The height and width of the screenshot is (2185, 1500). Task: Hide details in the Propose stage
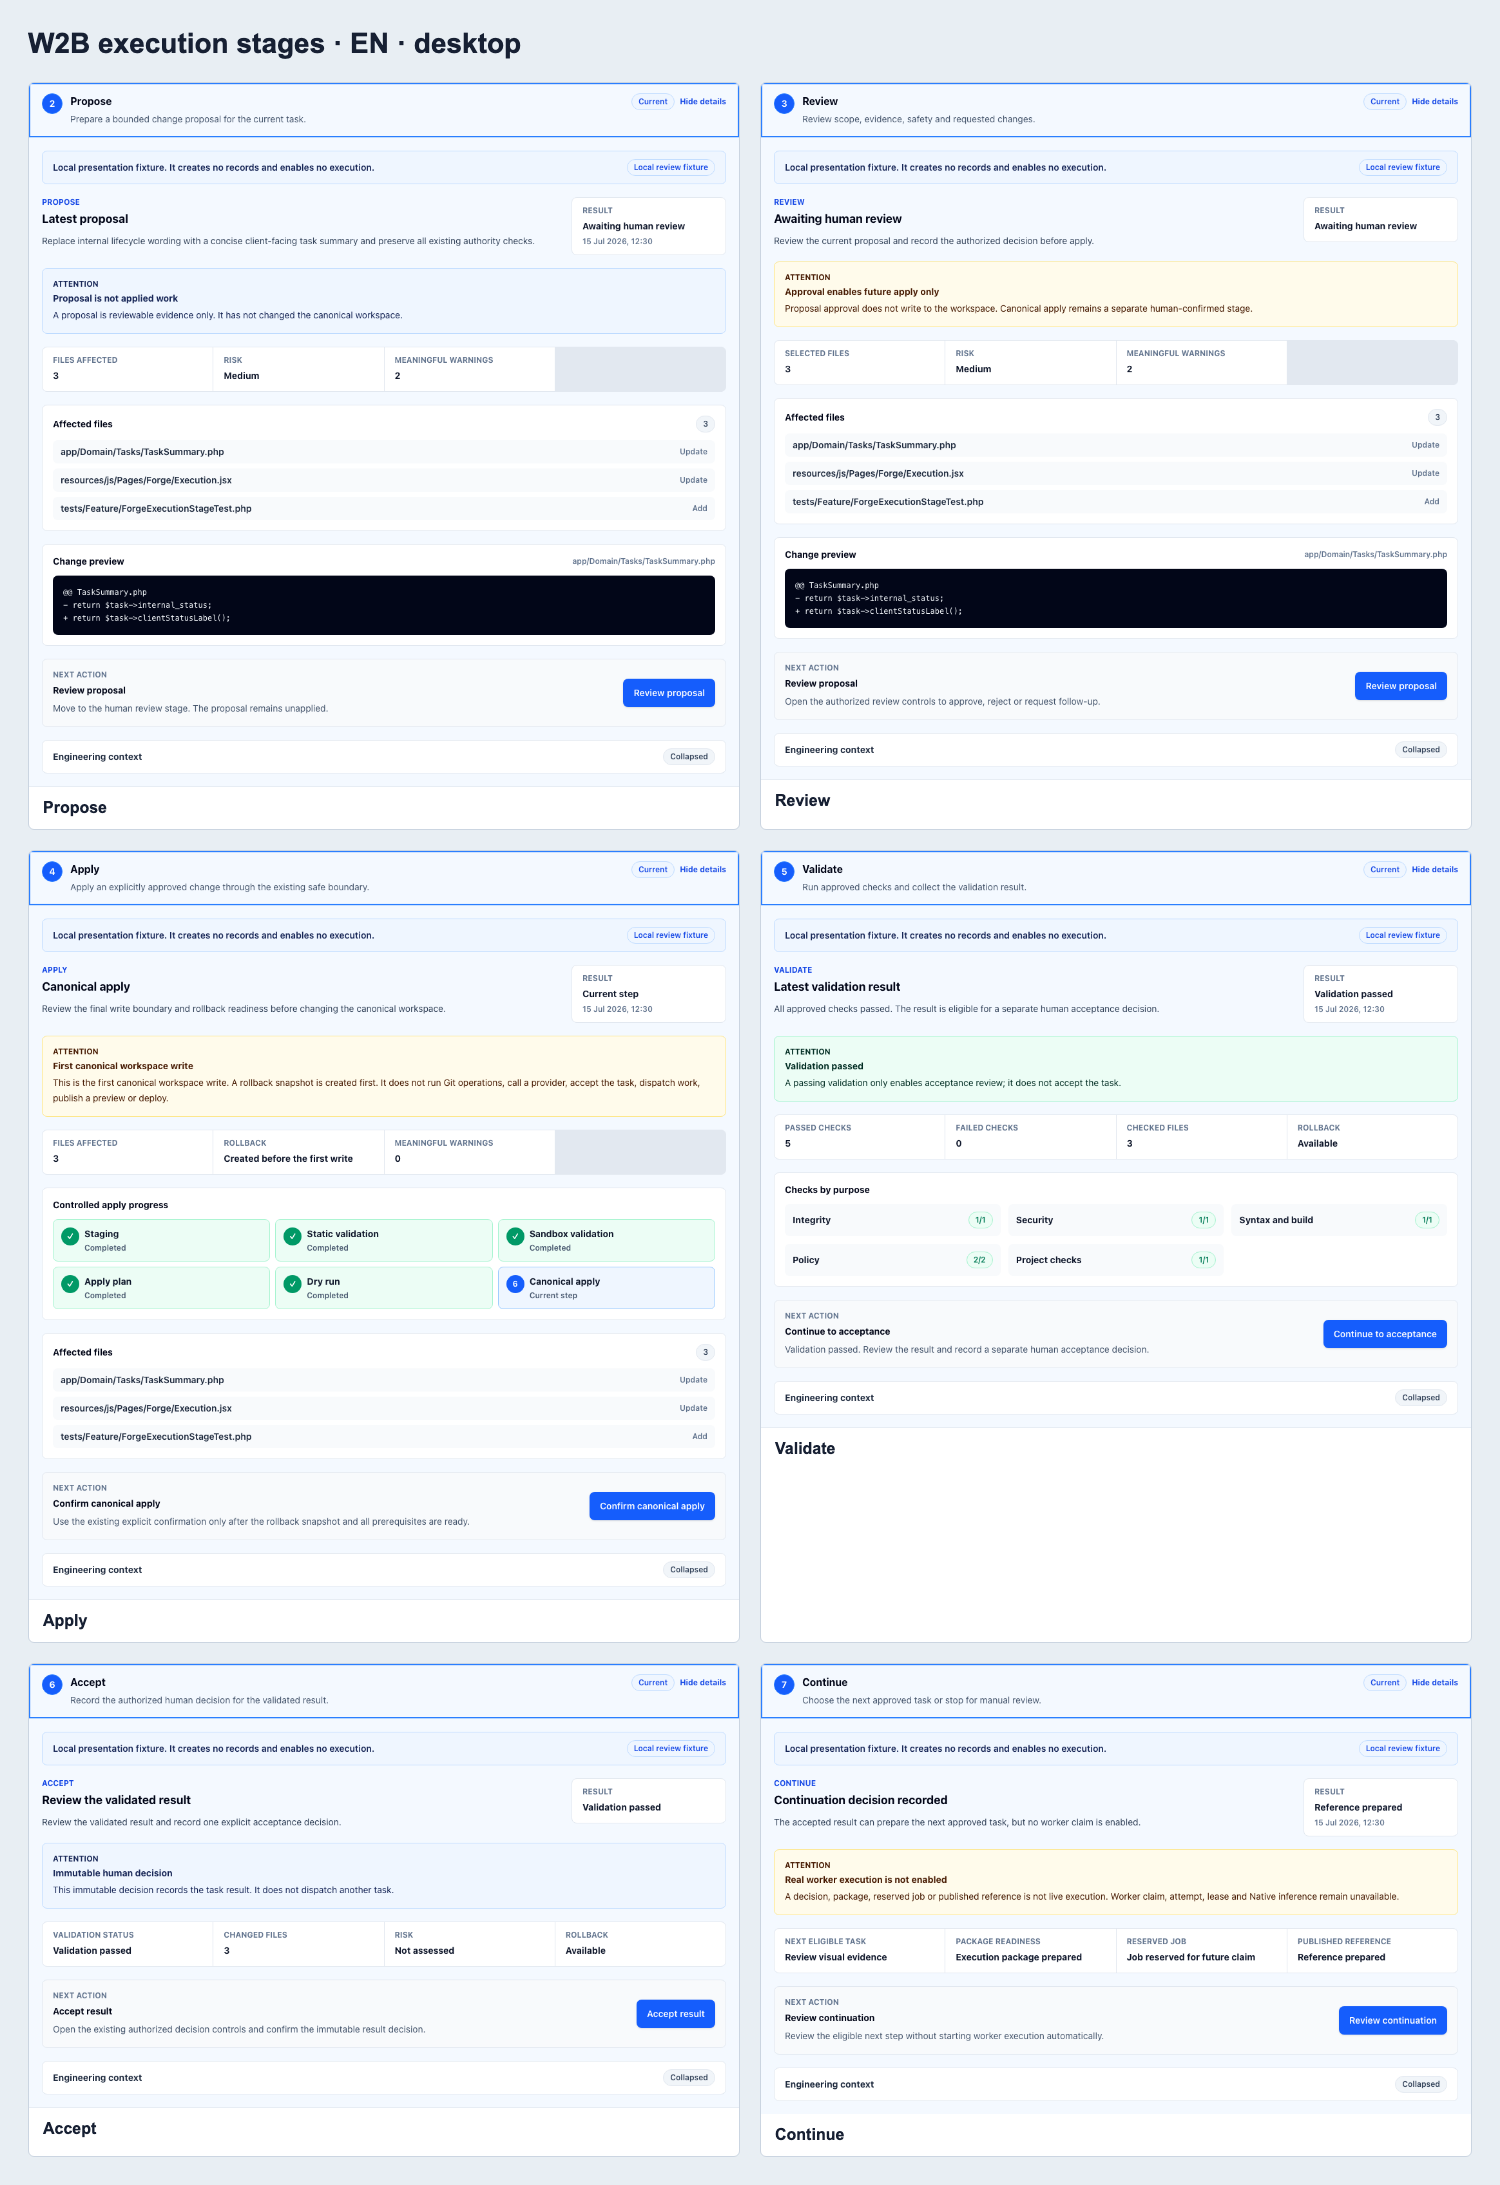(703, 101)
